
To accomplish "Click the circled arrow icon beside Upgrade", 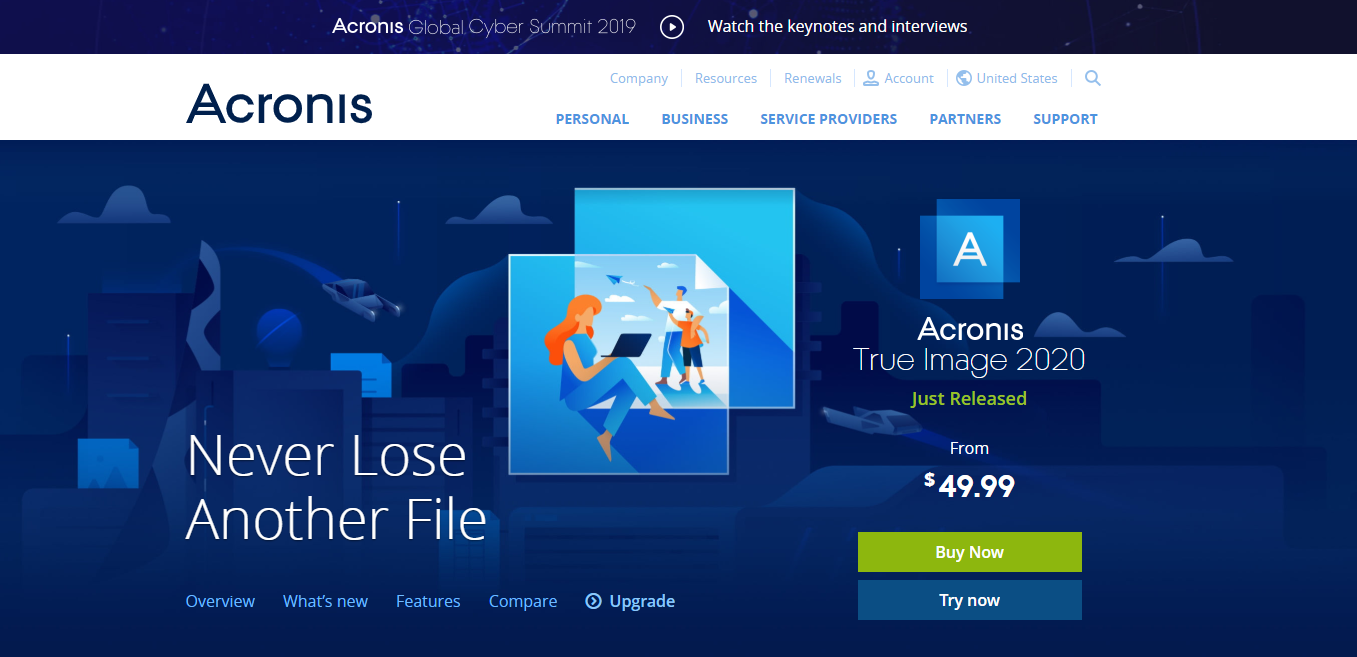I will 593,601.
